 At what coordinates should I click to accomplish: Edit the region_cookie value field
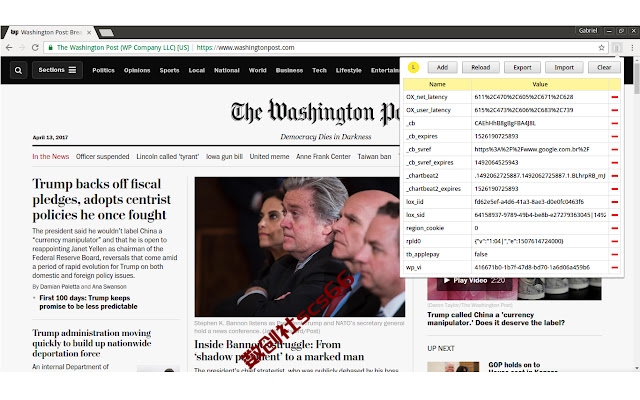540,228
